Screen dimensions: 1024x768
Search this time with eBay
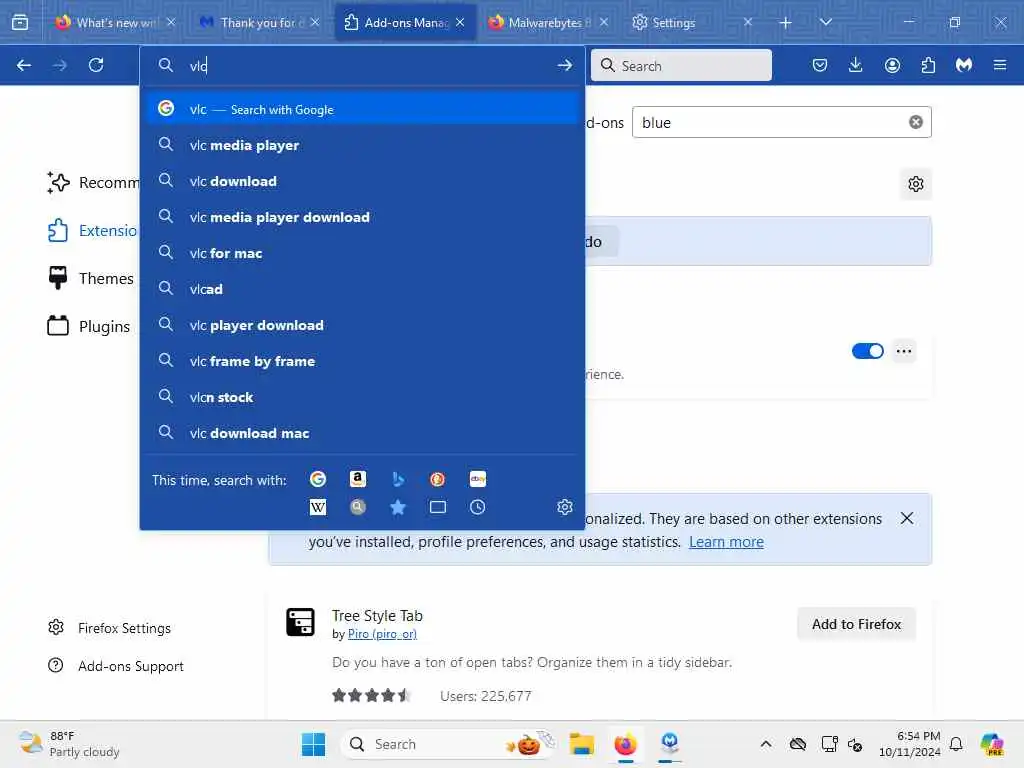(477, 479)
